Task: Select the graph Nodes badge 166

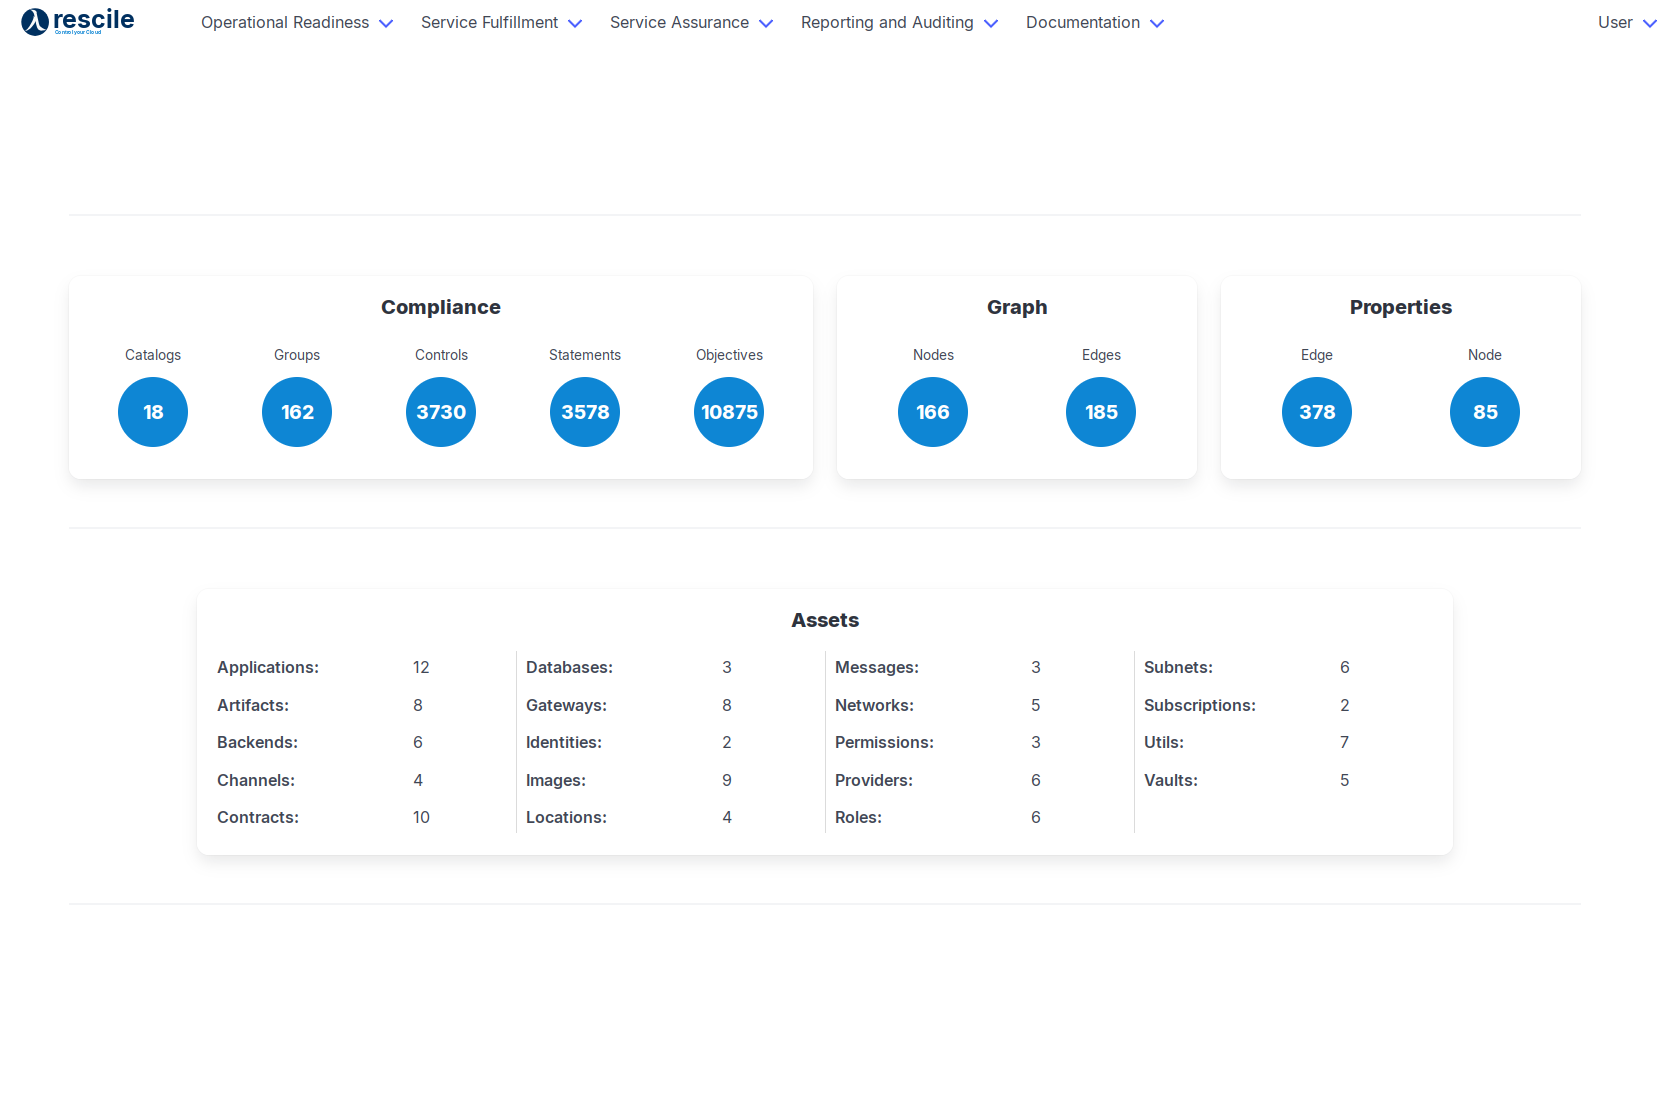Action: coord(933,412)
